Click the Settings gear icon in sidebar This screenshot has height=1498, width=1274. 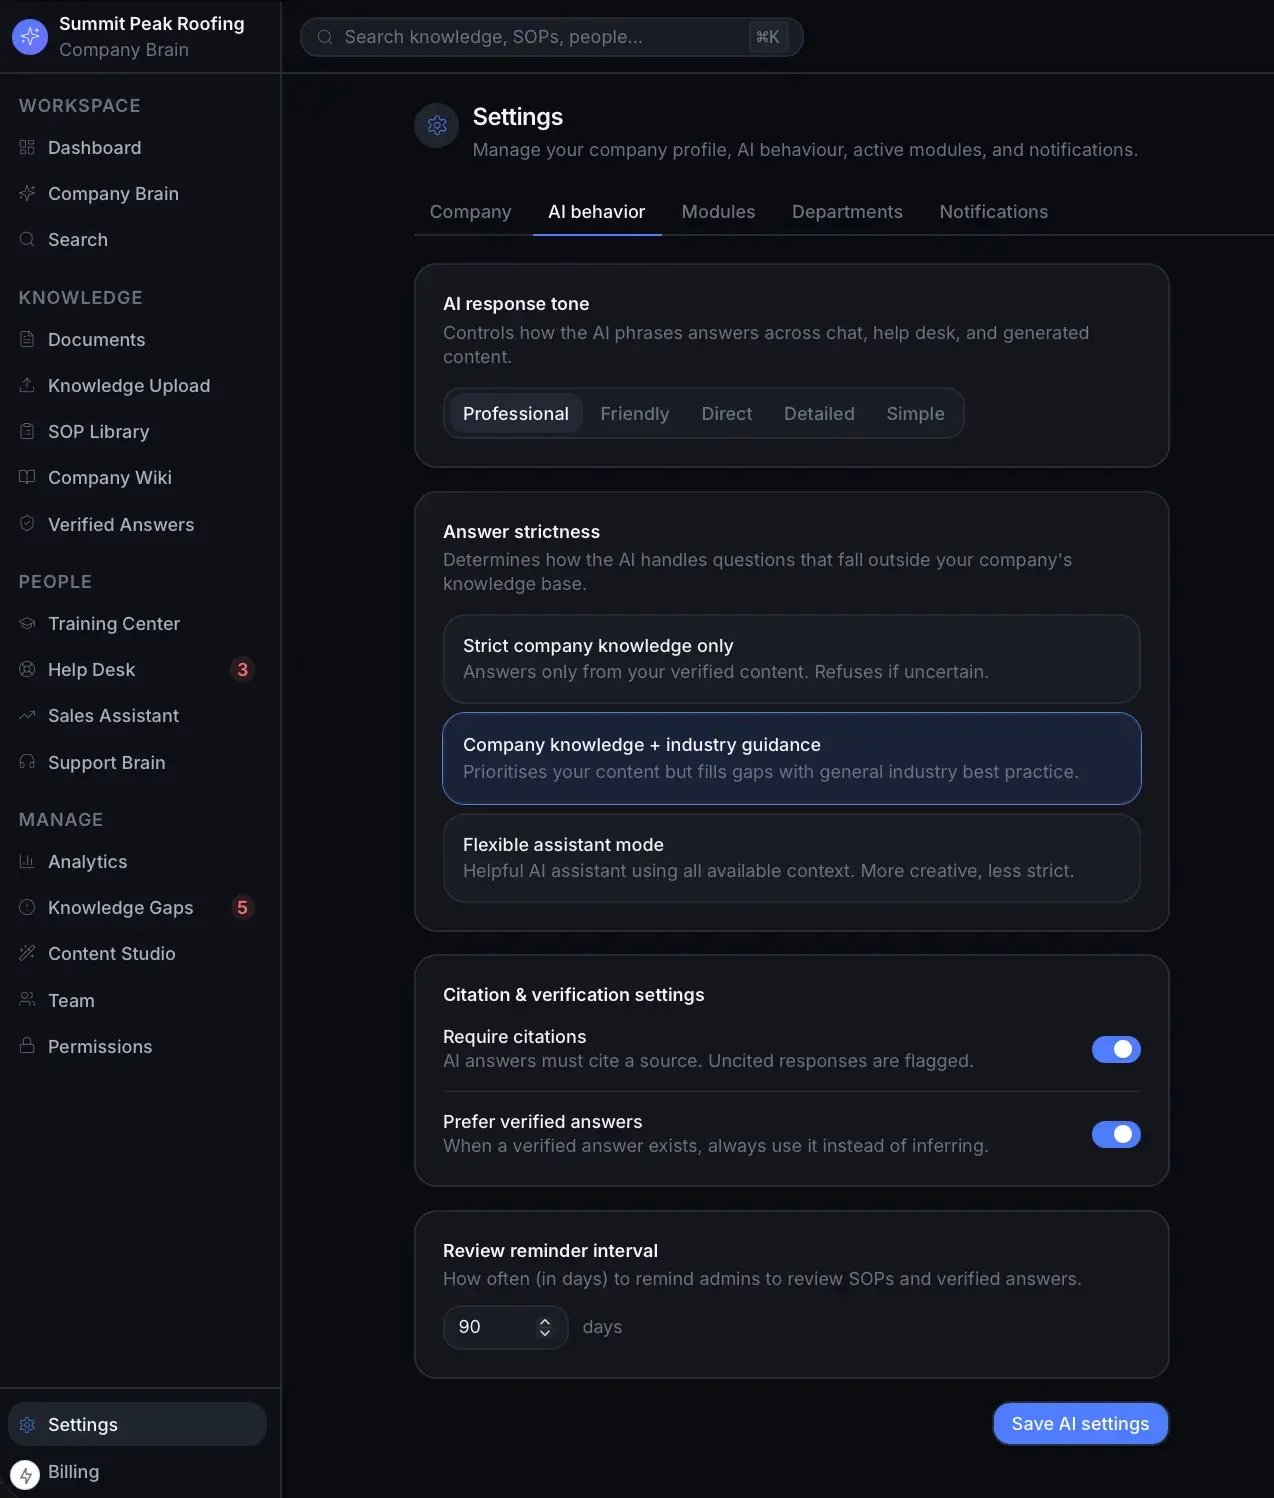point(27,1425)
